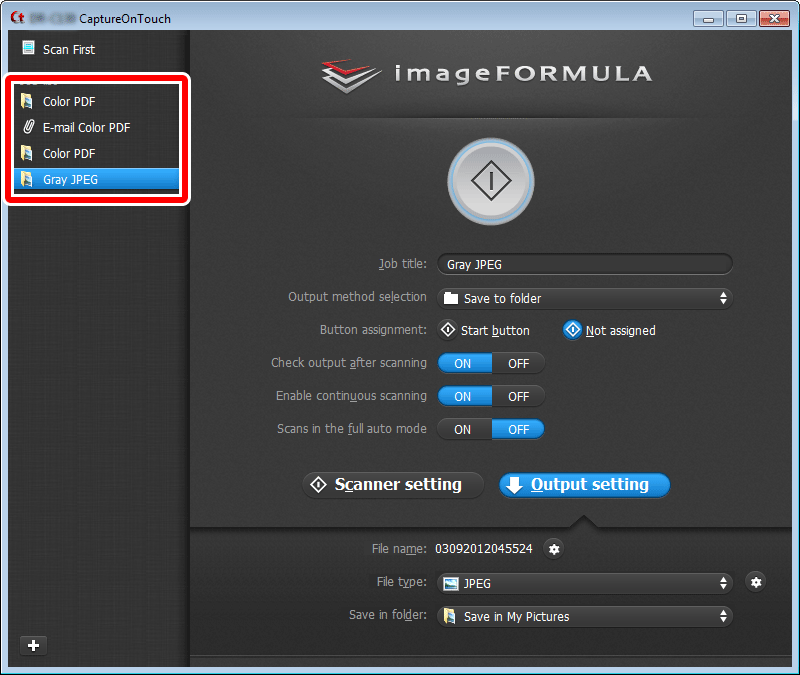Edit the Job title field
Viewport: 800px width, 675px height.
585,264
